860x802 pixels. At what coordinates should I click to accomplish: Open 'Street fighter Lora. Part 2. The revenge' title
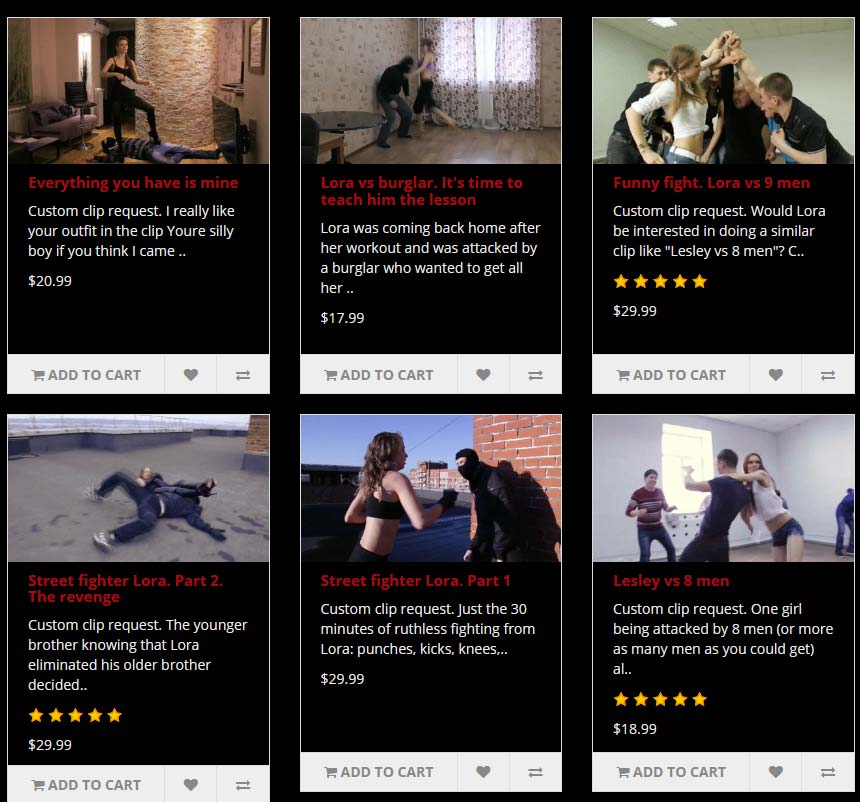point(126,589)
